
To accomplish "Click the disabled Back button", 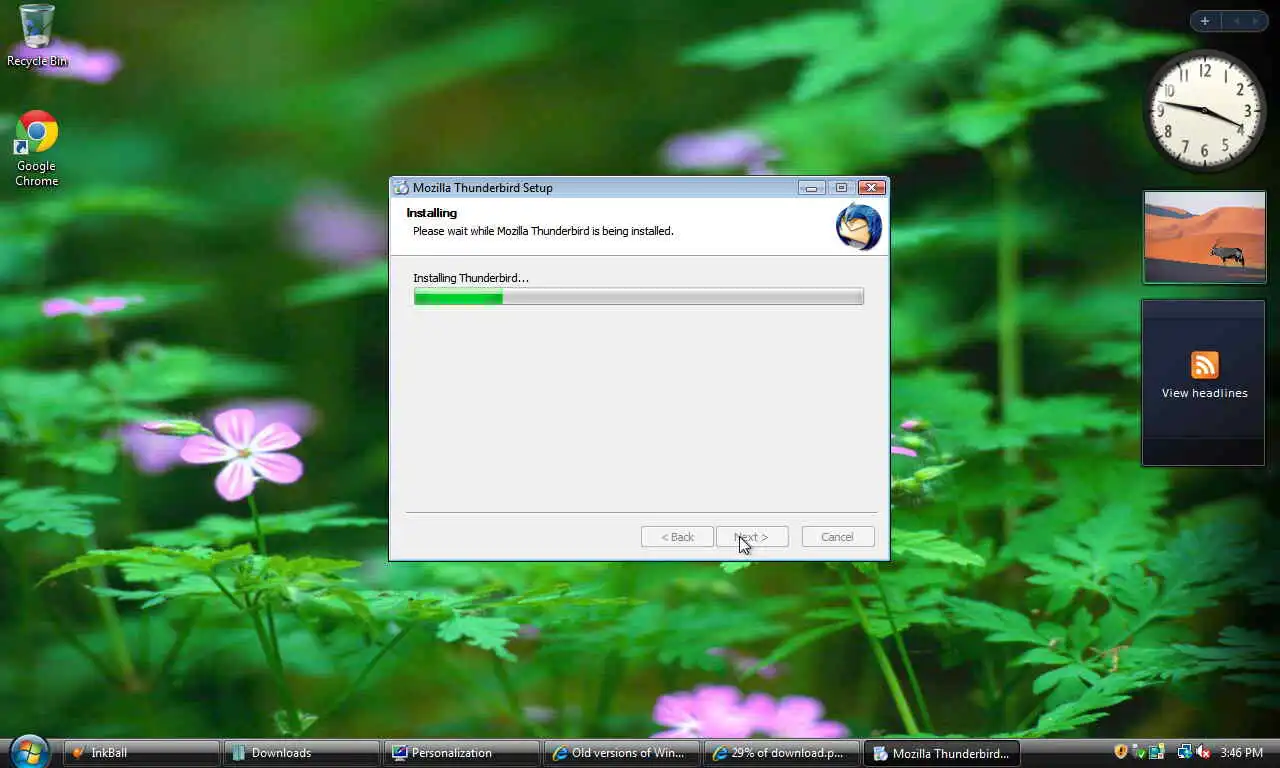I will [x=677, y=537].
